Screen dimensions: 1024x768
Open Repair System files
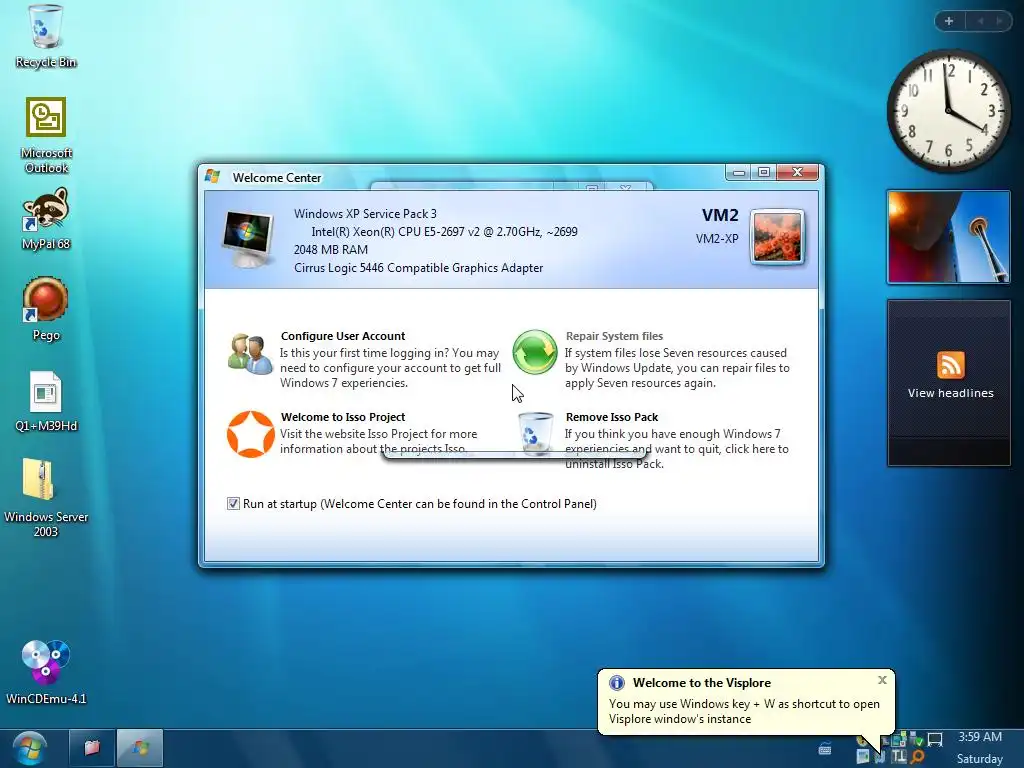coord(614,336)
